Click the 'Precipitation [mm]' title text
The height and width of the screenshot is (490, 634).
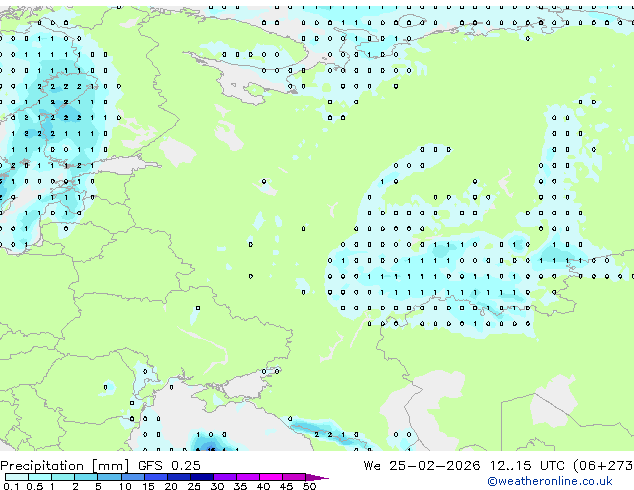[x=65, y=466]
